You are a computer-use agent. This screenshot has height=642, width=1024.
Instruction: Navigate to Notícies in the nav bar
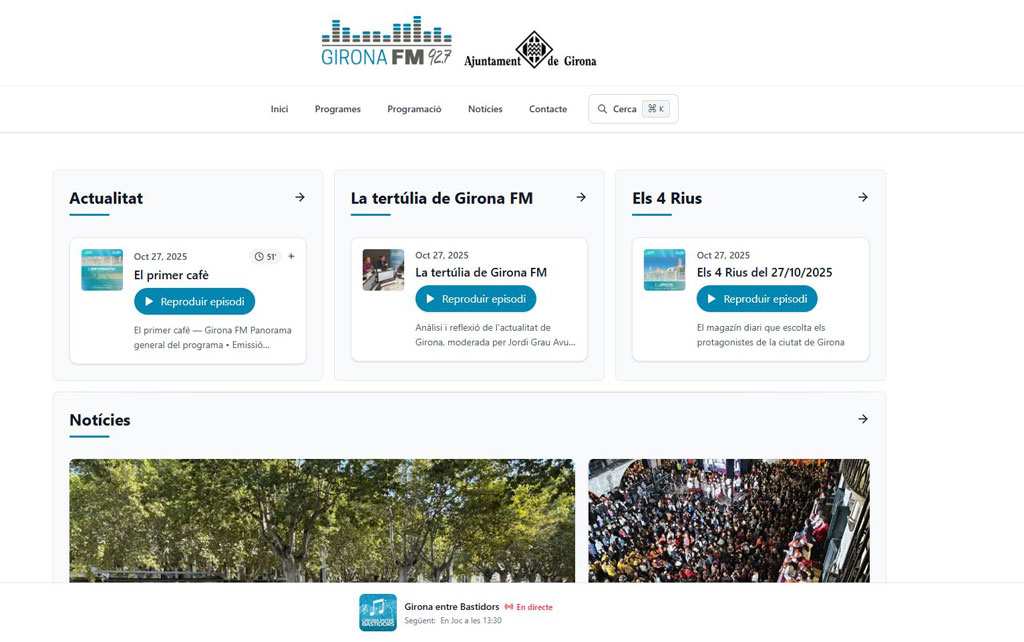485,109
